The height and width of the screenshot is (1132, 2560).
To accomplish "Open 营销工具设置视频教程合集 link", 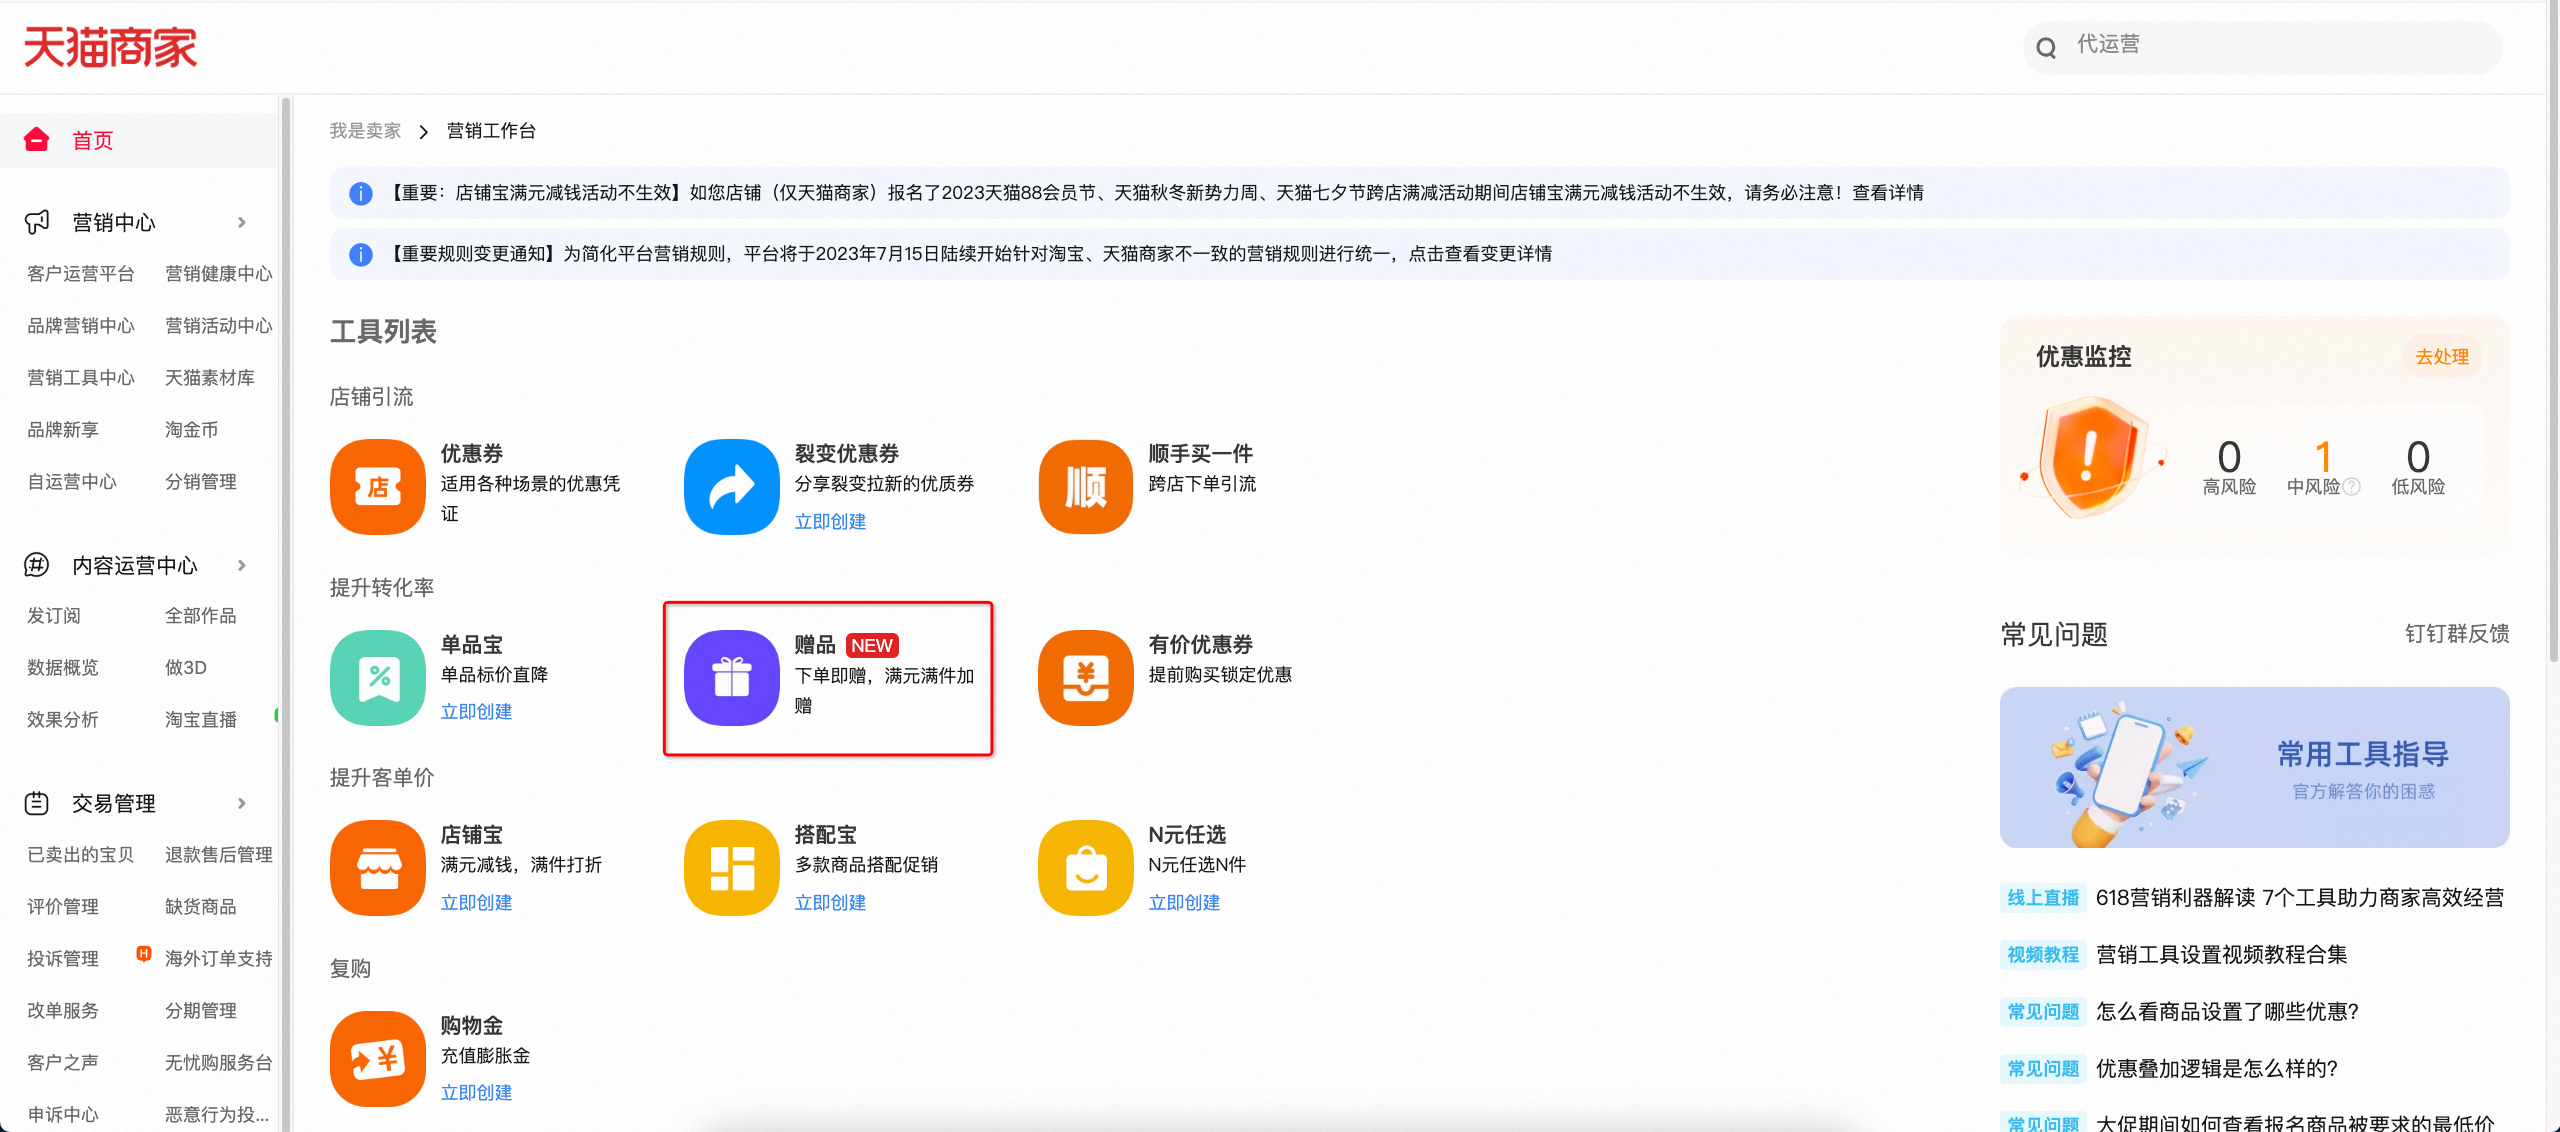I will 2221,955.
